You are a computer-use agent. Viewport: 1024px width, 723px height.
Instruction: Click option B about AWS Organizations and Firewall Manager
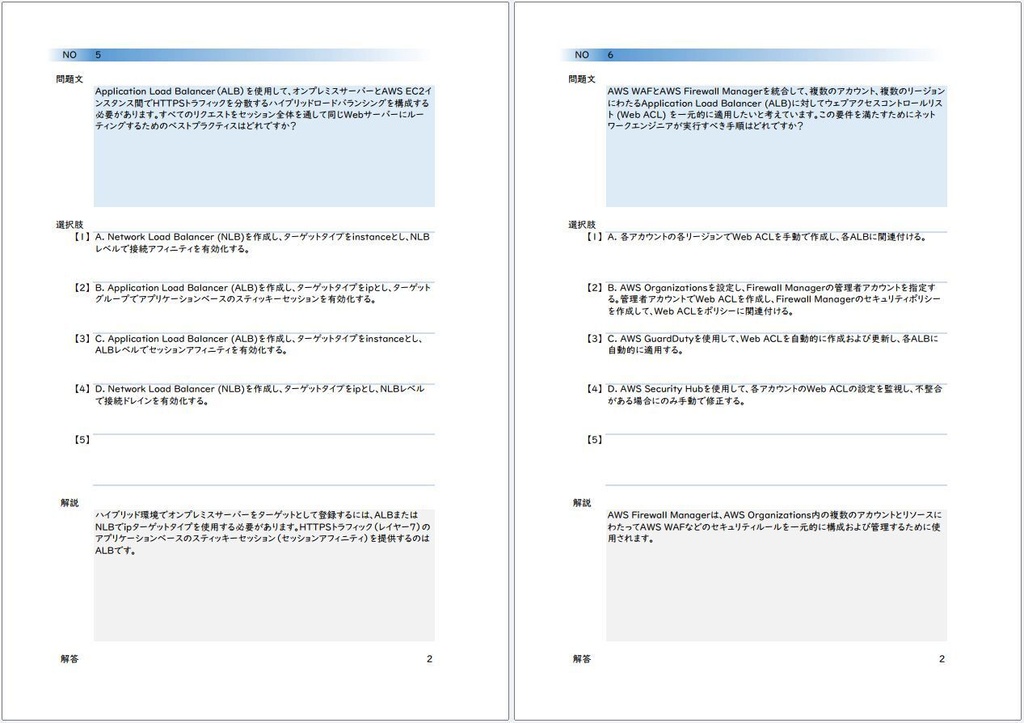[775, 299]
